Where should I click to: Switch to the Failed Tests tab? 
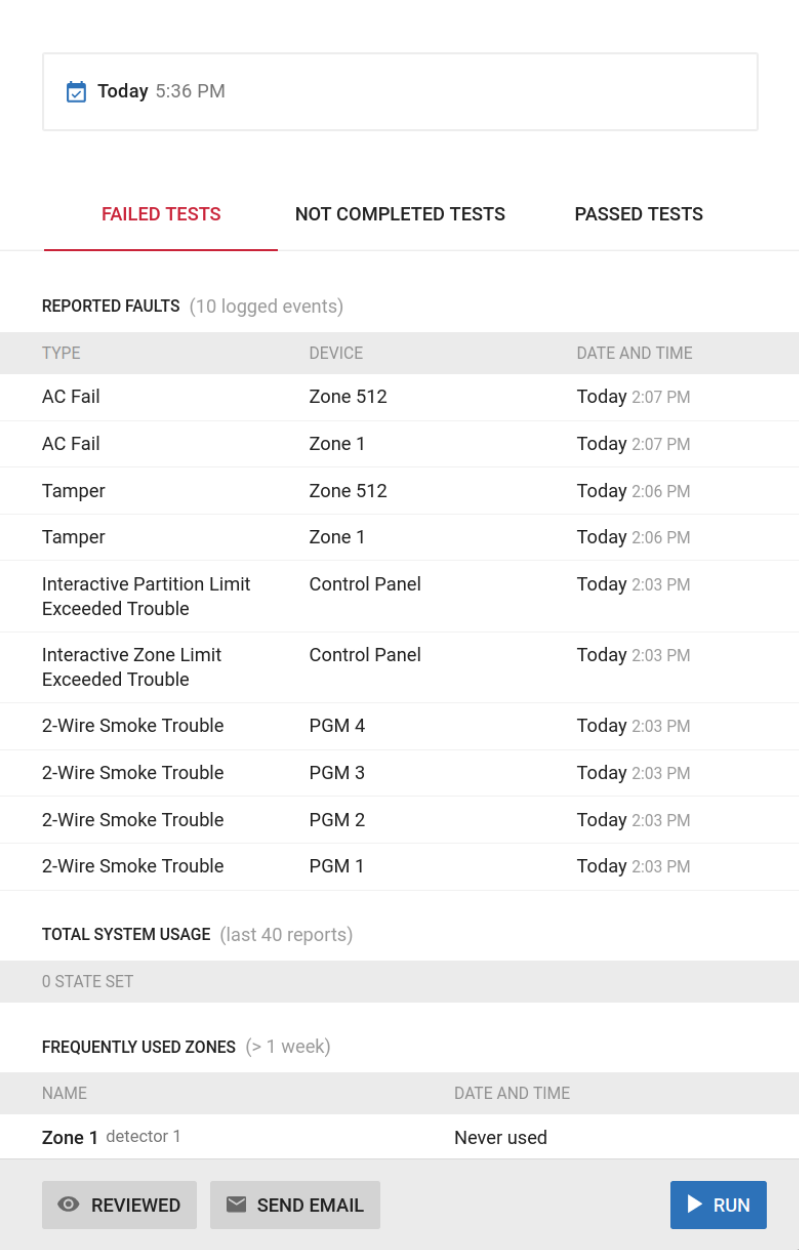point(161,214)
